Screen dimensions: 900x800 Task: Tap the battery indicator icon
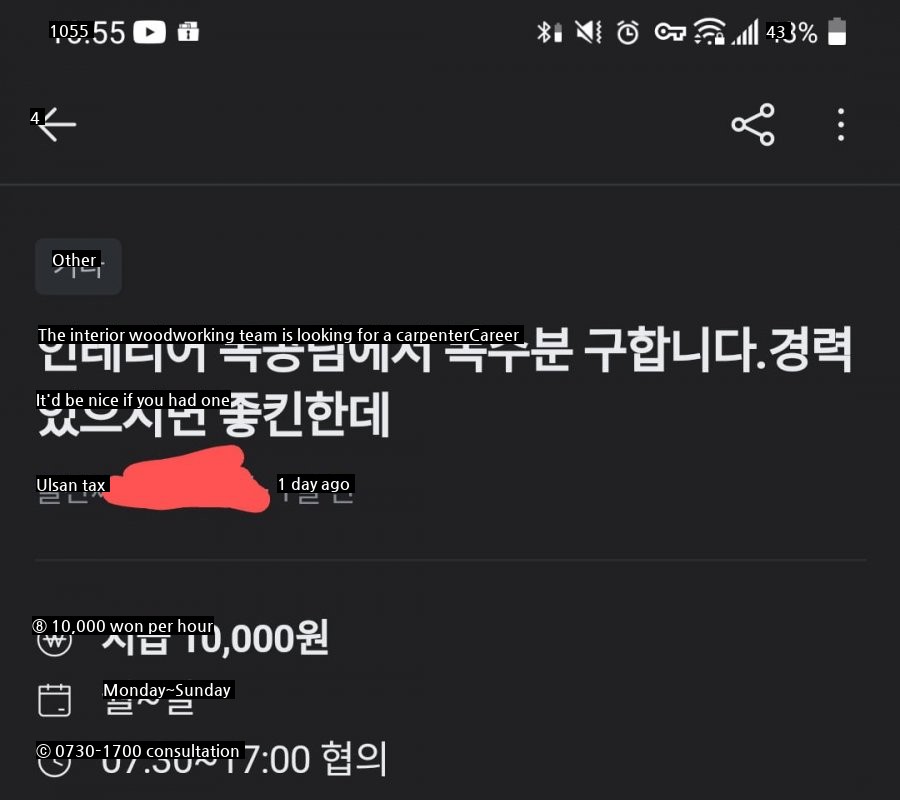click(x=837, y=32)
